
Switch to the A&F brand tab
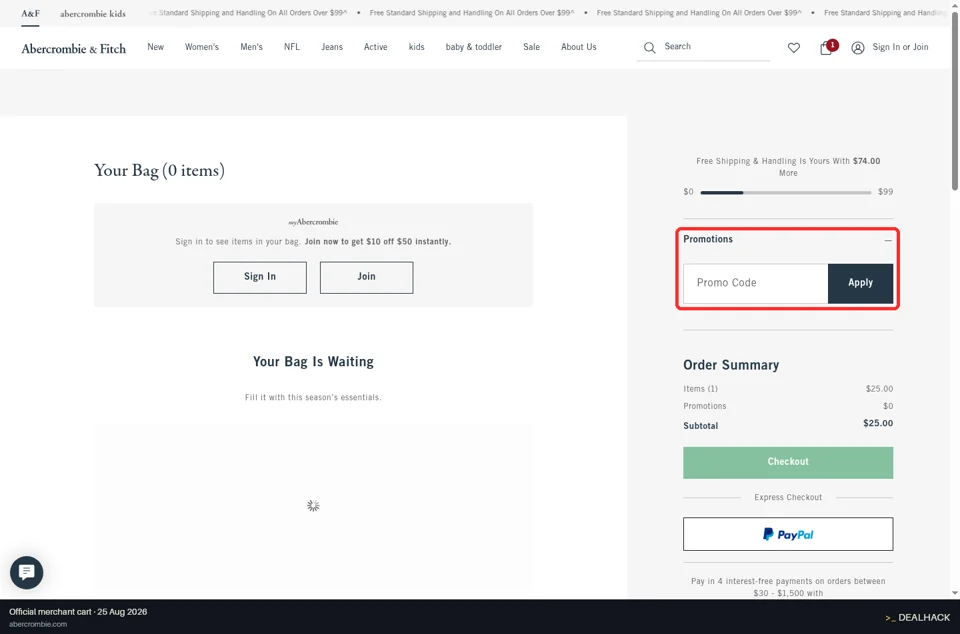click(31, 13)
